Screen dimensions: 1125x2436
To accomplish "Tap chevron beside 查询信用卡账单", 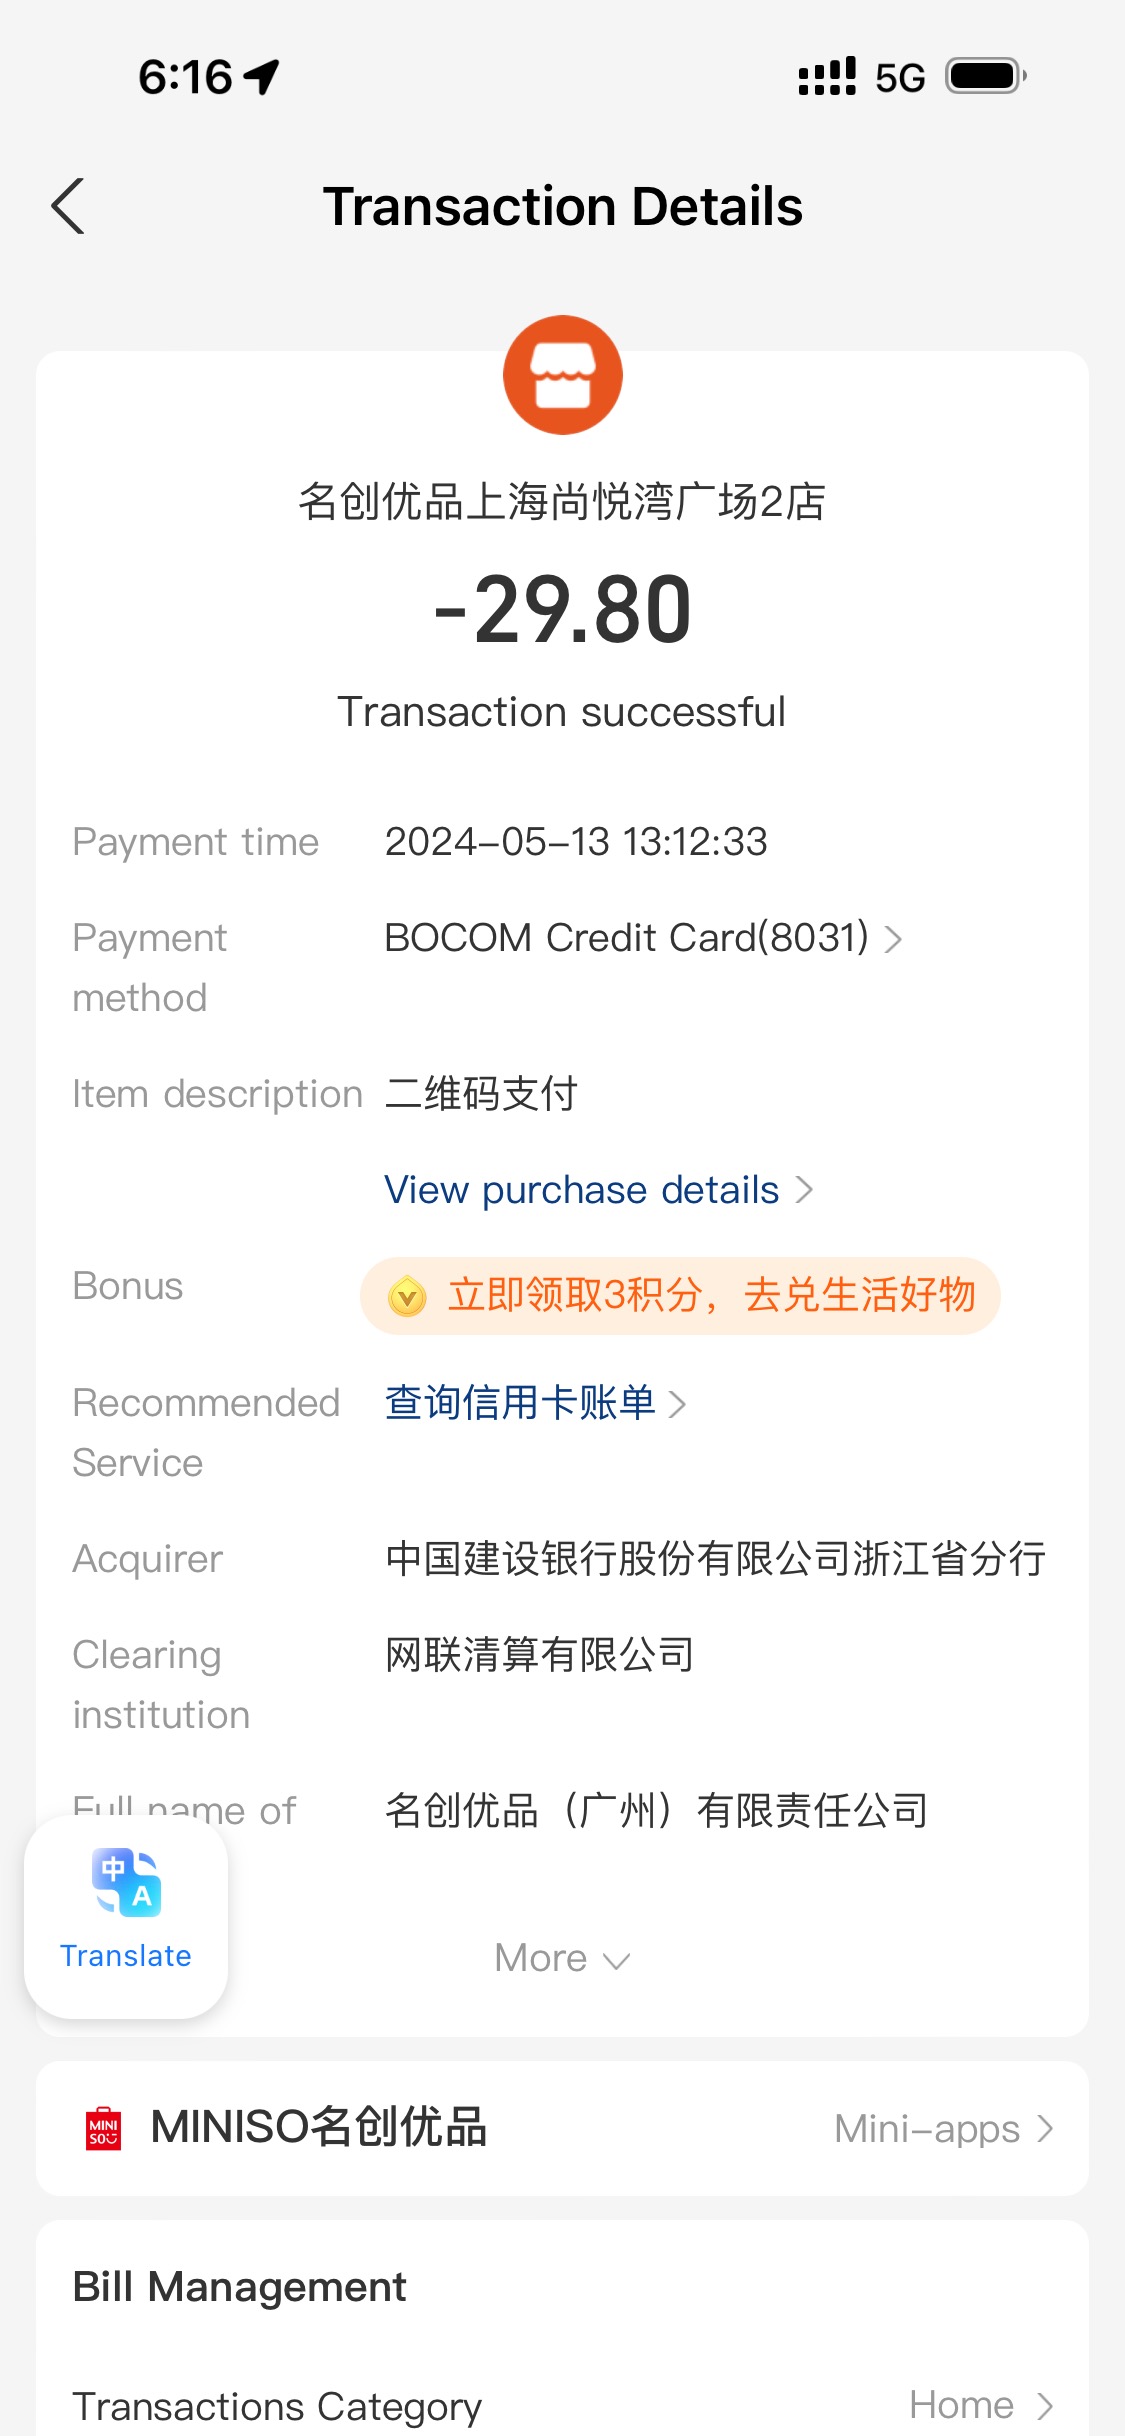I will tap(677, 1404).
